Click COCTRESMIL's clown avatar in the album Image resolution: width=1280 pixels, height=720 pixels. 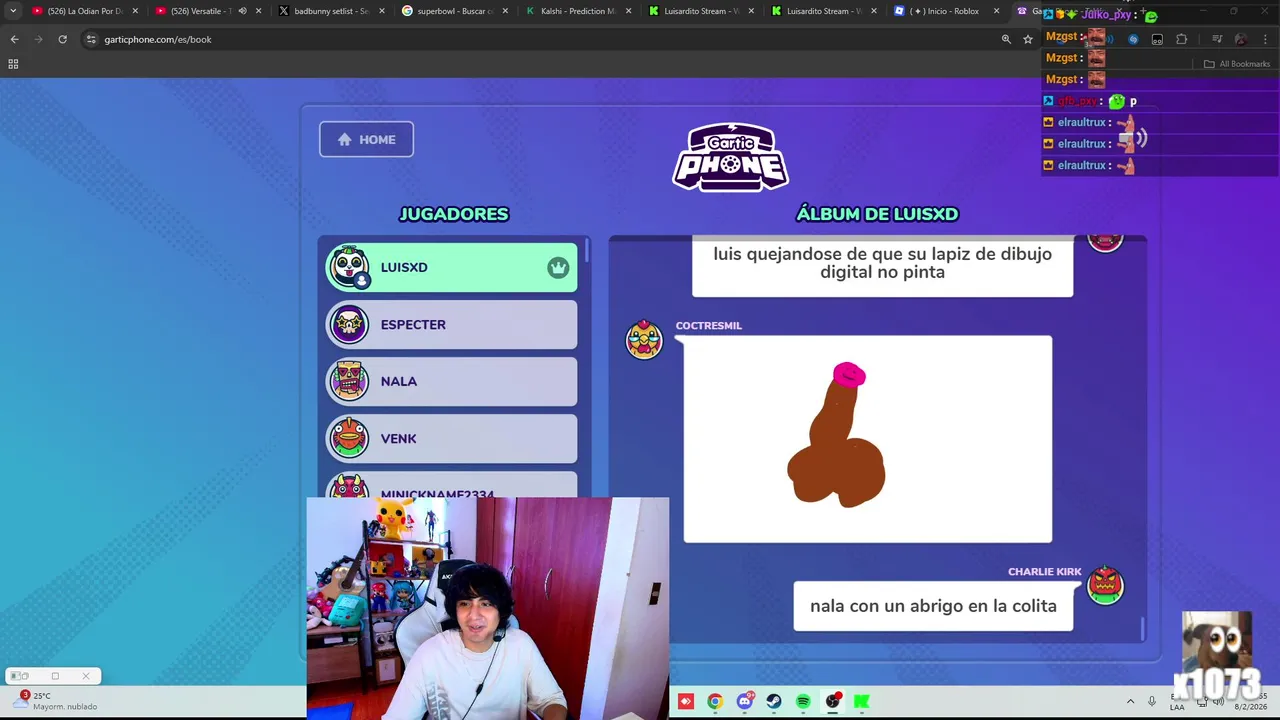click(x=644, y=339)
